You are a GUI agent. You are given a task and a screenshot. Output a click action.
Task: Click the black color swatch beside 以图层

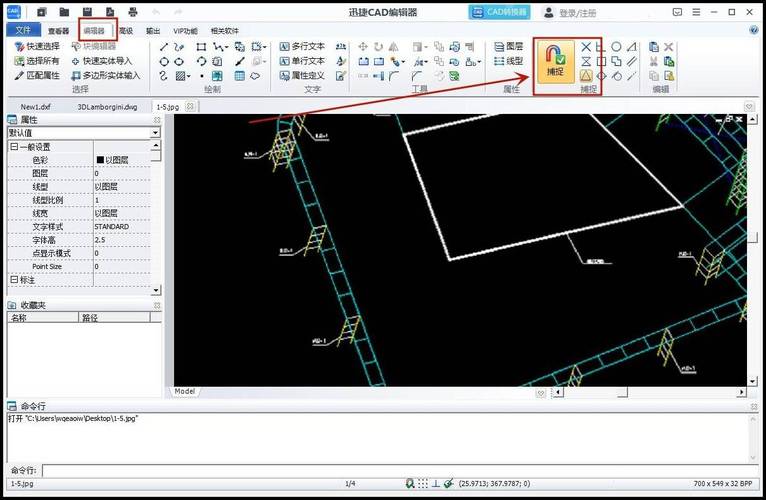coord(100,160)
